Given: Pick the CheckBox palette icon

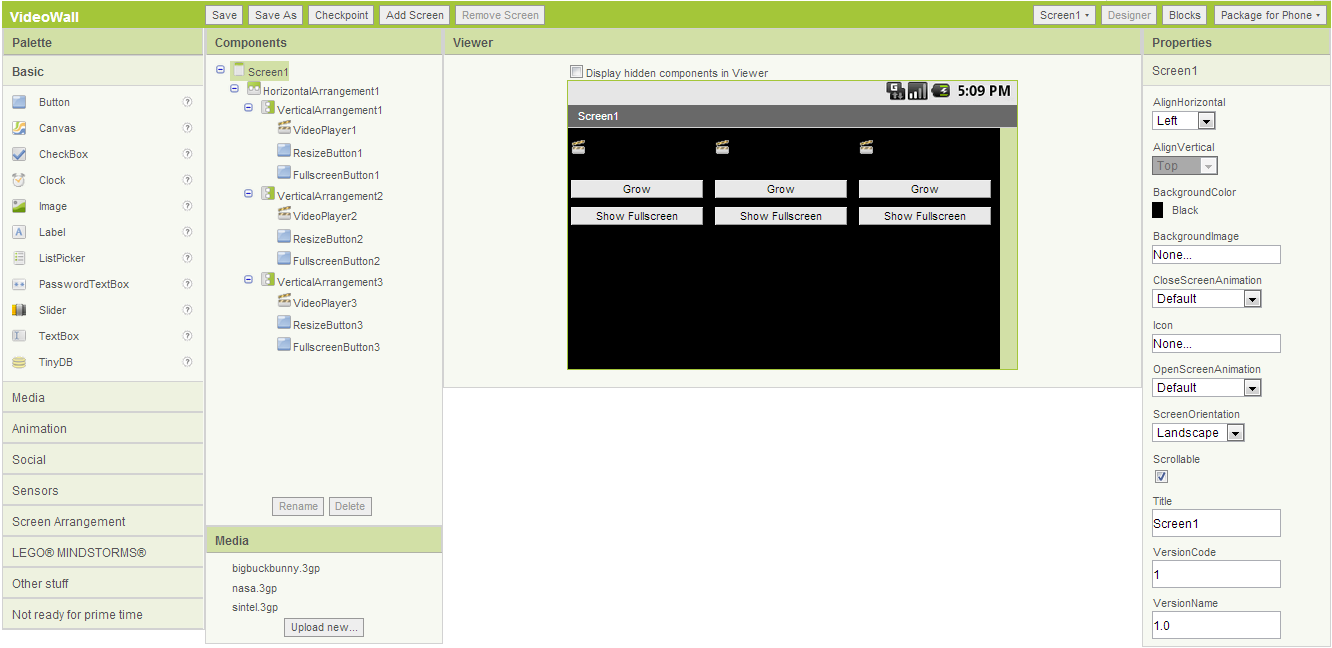Looking at the screenshot, I should click(x=19, y=154).
